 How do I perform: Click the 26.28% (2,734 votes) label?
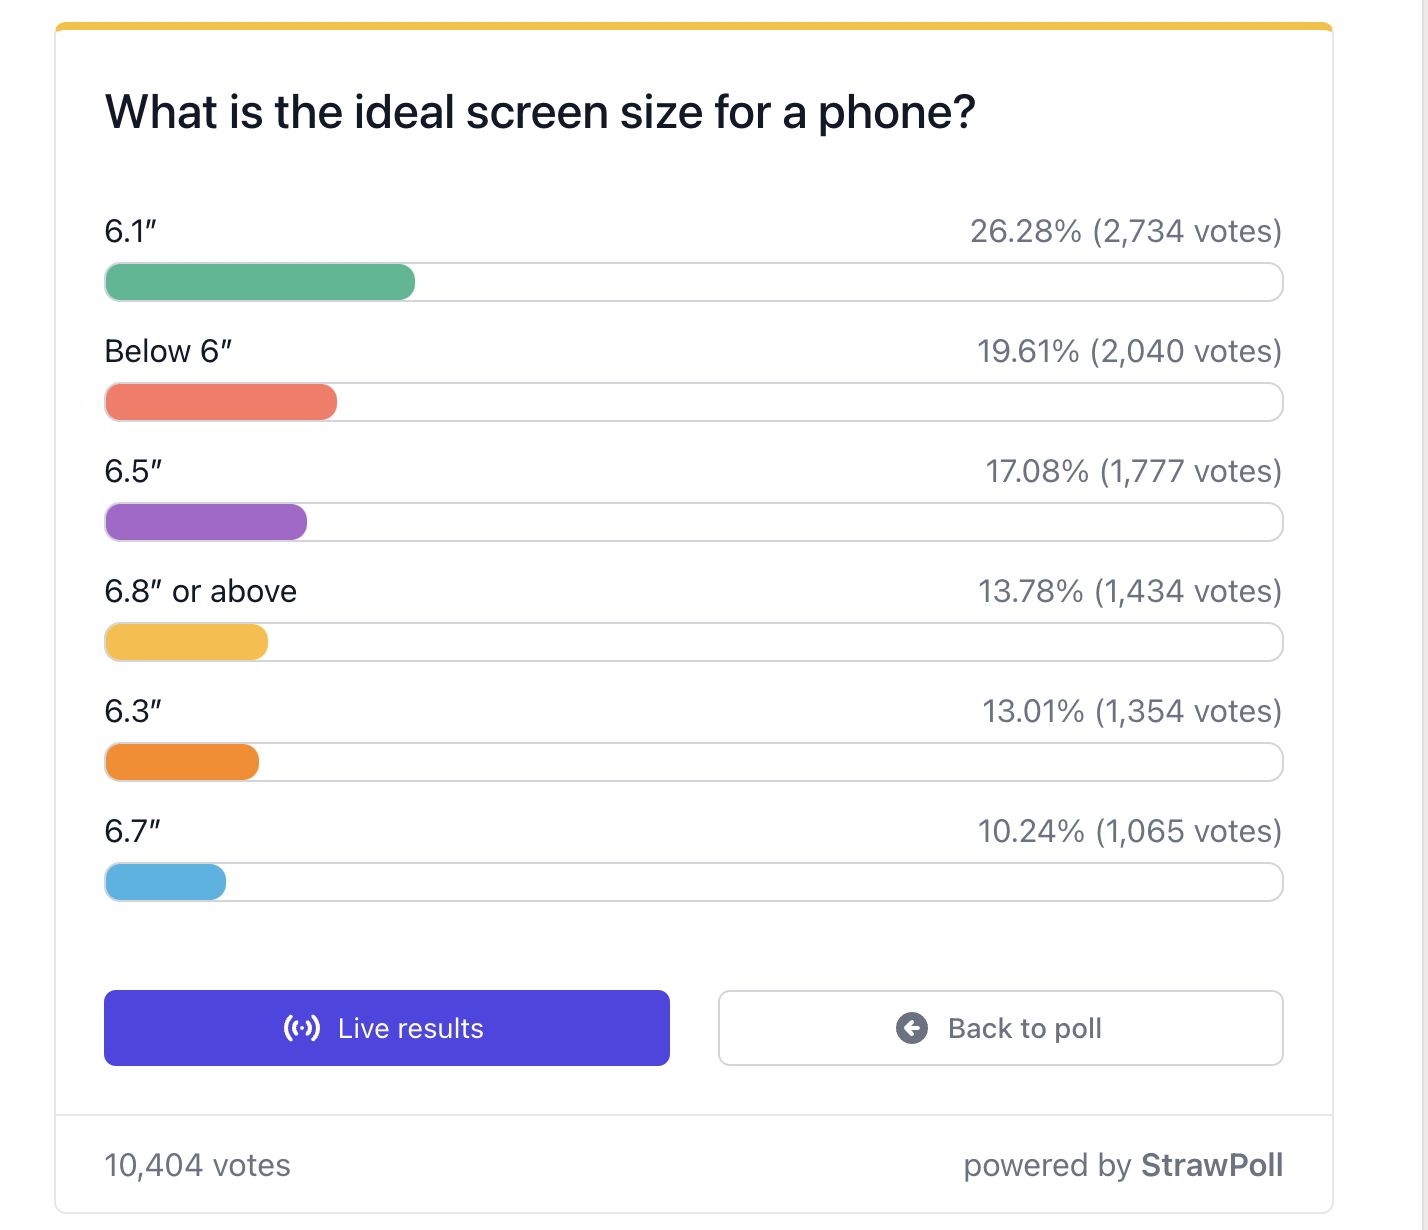(x=1126, y=231)
